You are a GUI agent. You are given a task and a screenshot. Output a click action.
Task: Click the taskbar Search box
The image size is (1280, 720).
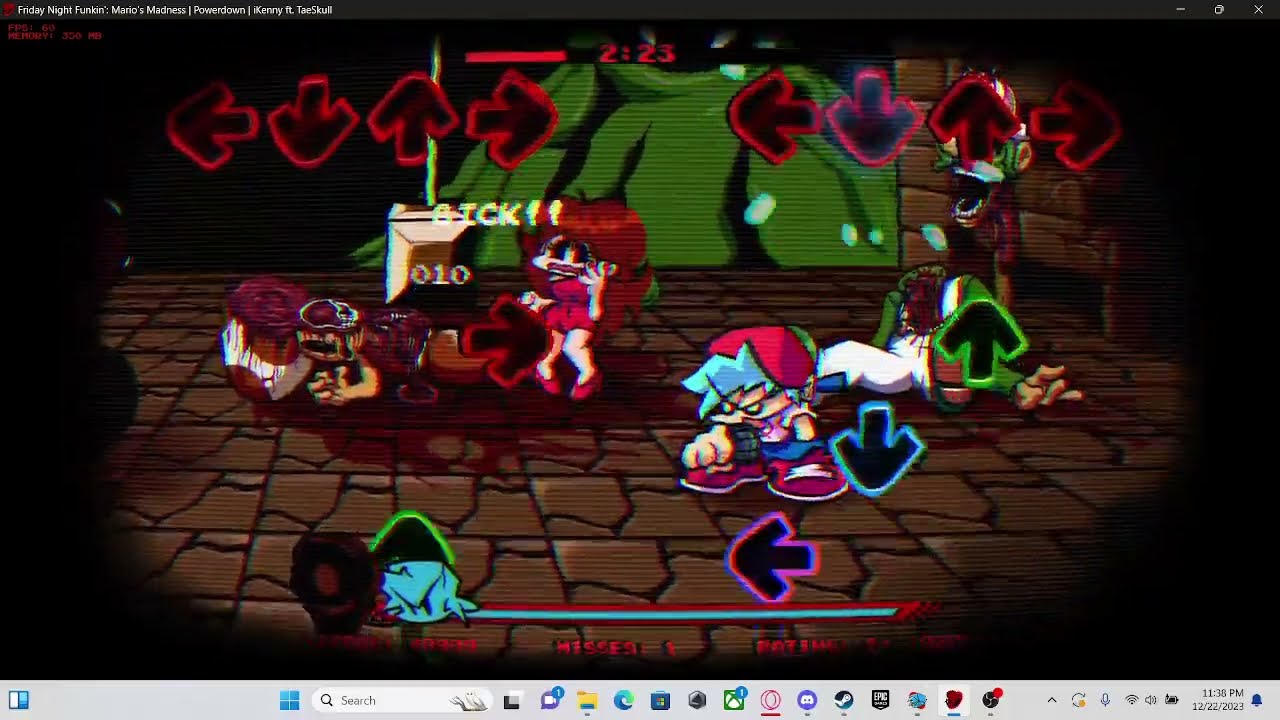(x=404, y=700)
